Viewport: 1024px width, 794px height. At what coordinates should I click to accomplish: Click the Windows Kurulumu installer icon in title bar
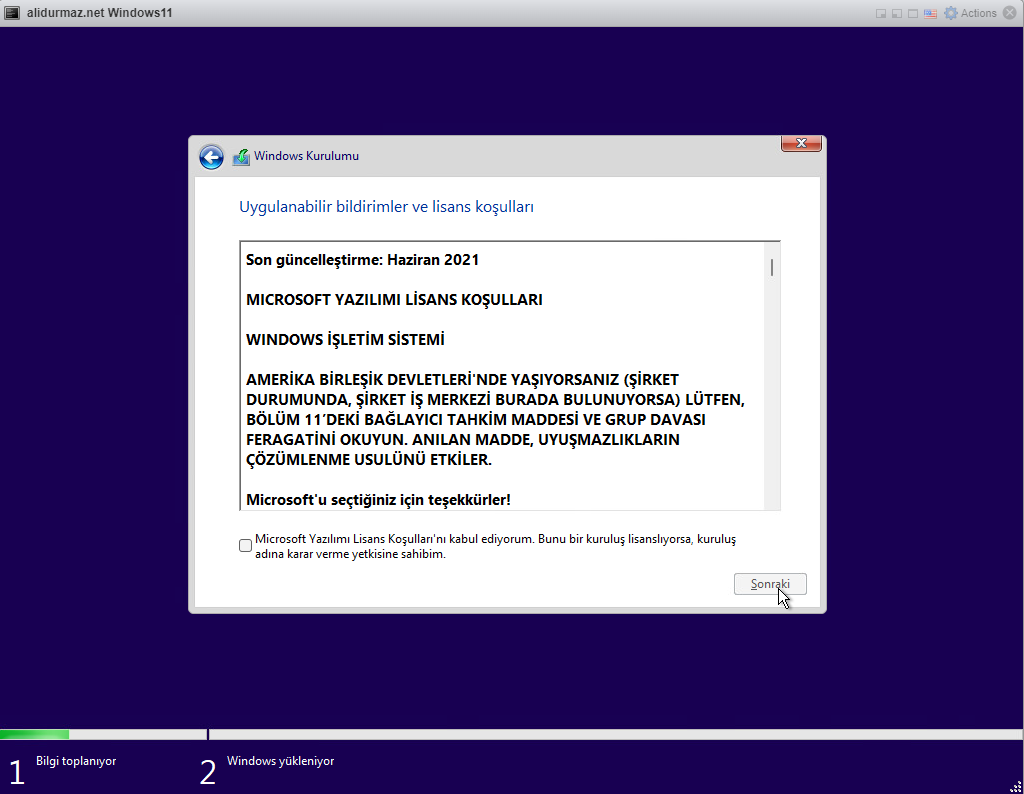[x=240, y=156]
